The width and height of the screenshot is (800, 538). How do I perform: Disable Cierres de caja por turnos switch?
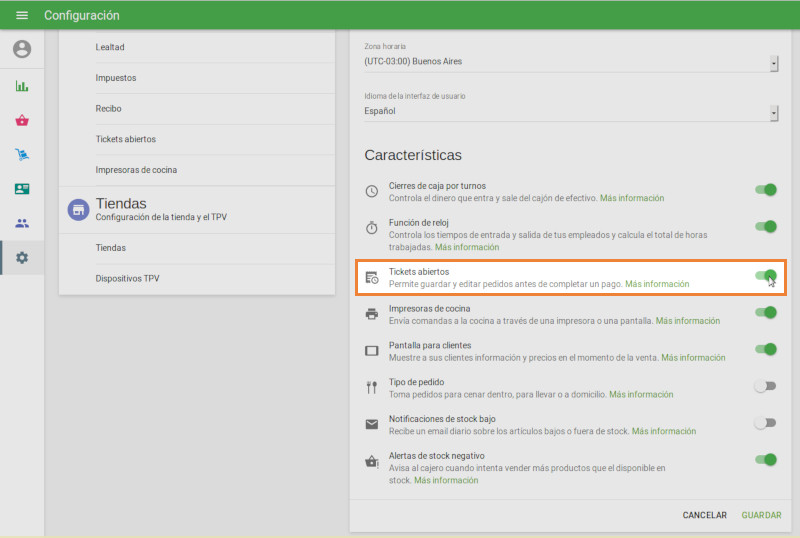click(765, 190)
